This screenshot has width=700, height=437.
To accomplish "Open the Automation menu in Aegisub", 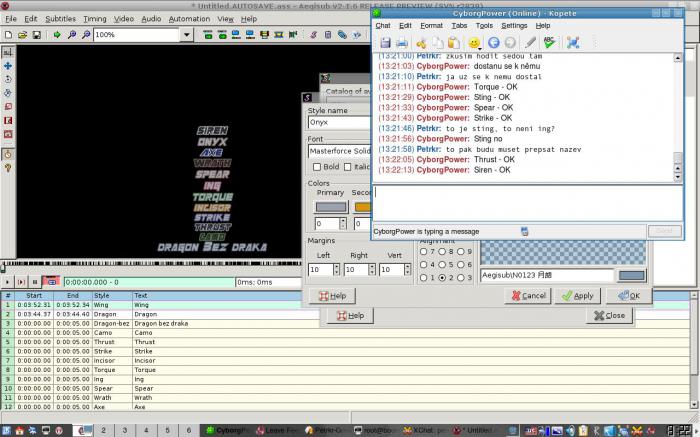I will coord(189,19).
